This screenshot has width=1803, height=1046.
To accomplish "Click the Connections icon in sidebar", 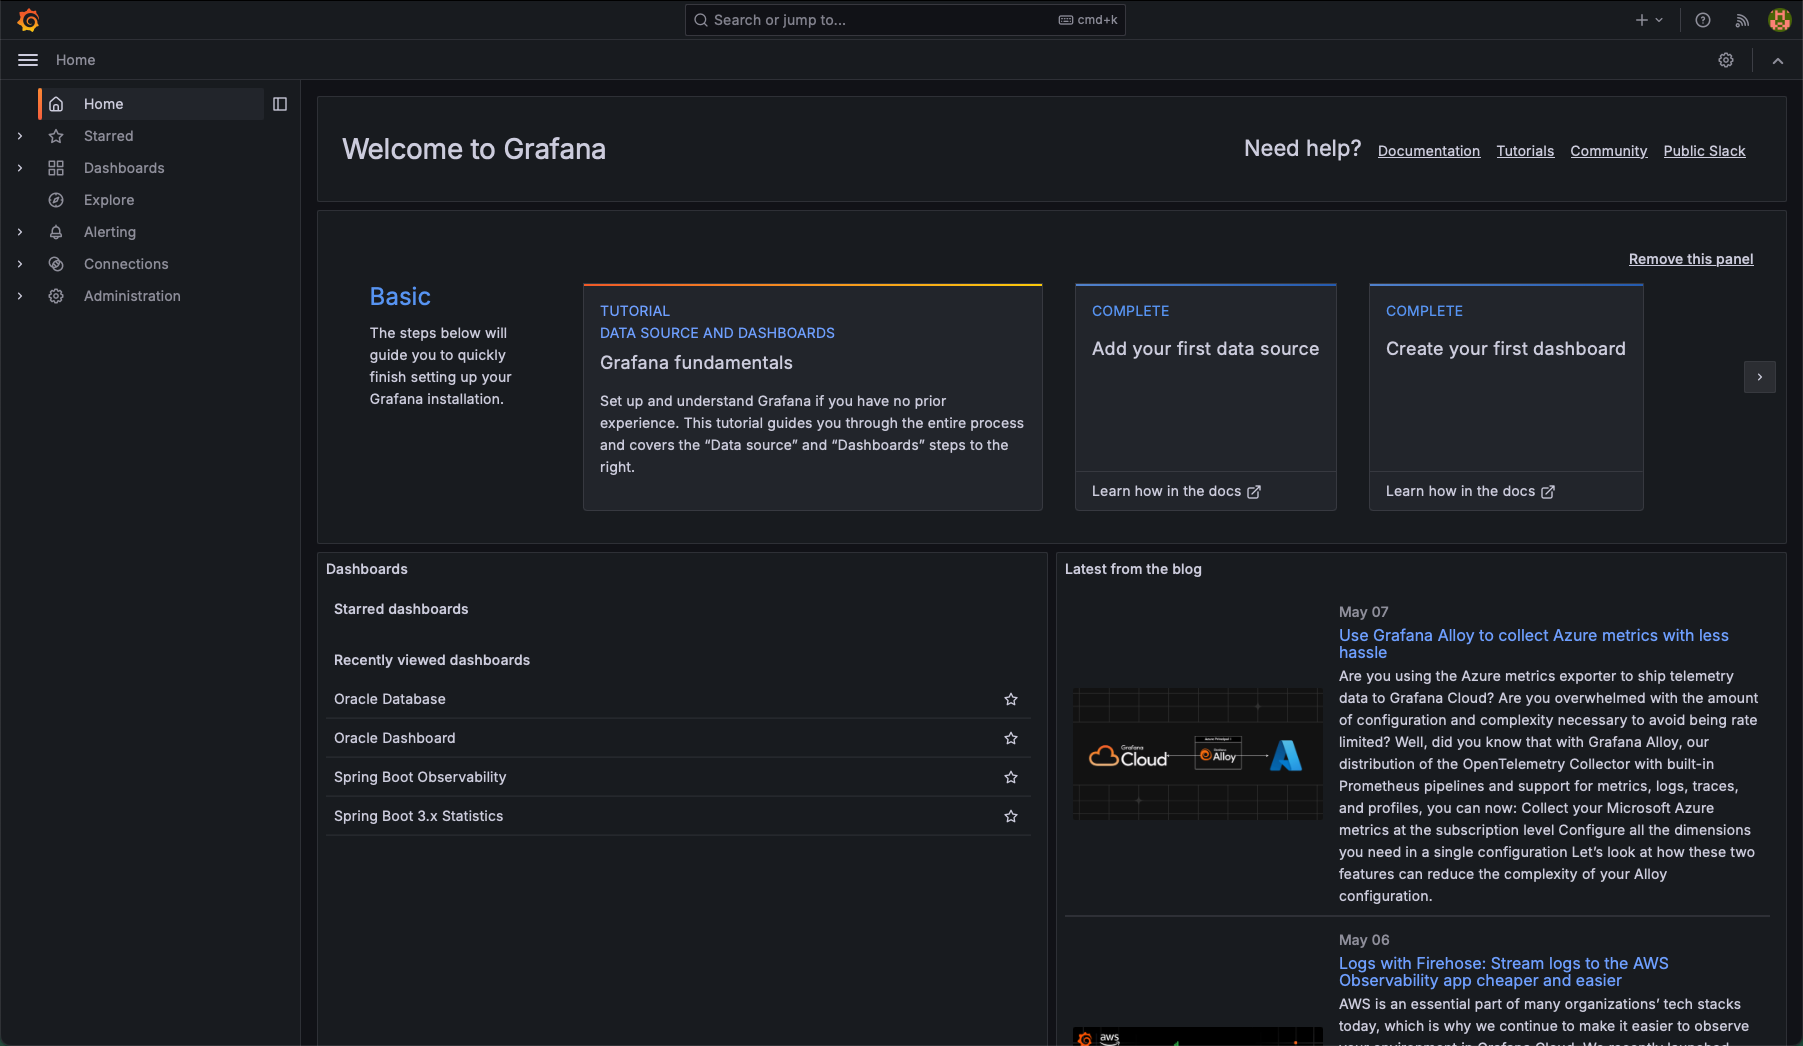I will click(56, 264).
